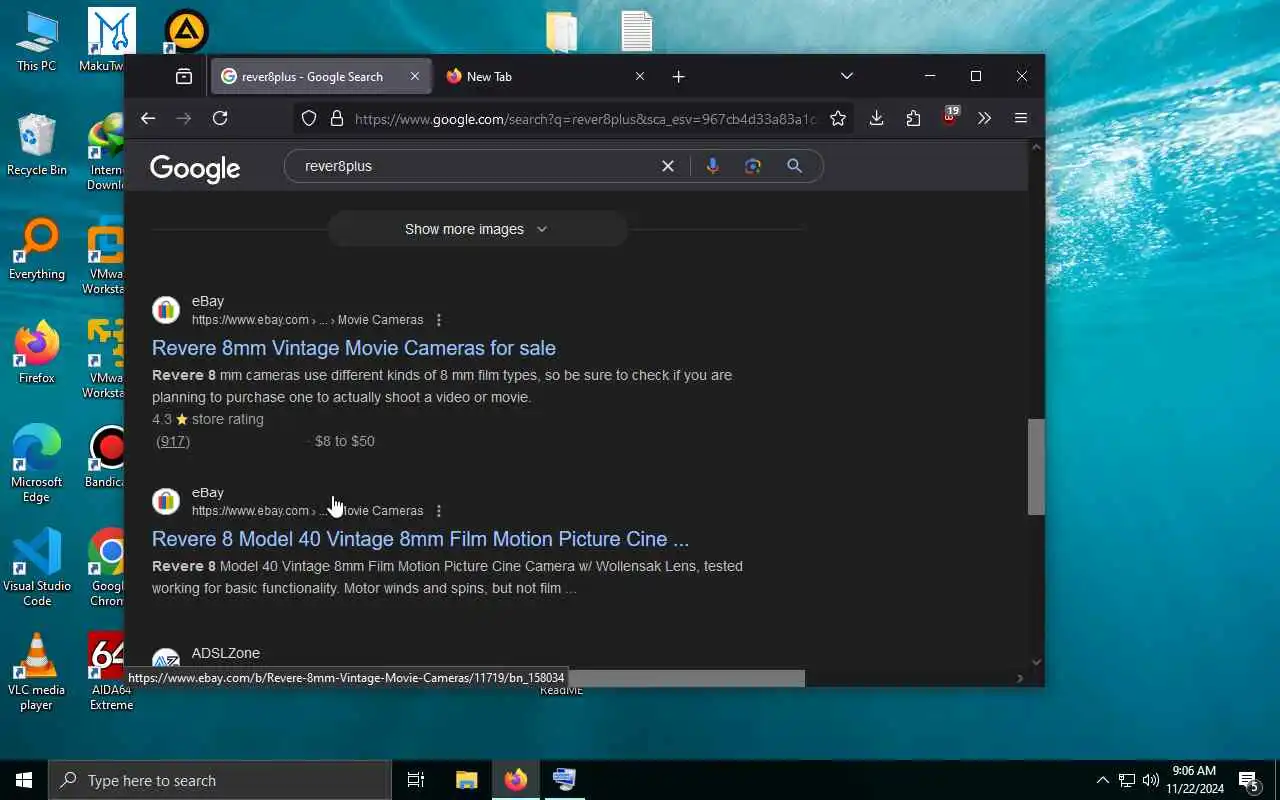Open options menu for second eBay result
Screen dimensions: 1280x800
(x=439, y=511)
